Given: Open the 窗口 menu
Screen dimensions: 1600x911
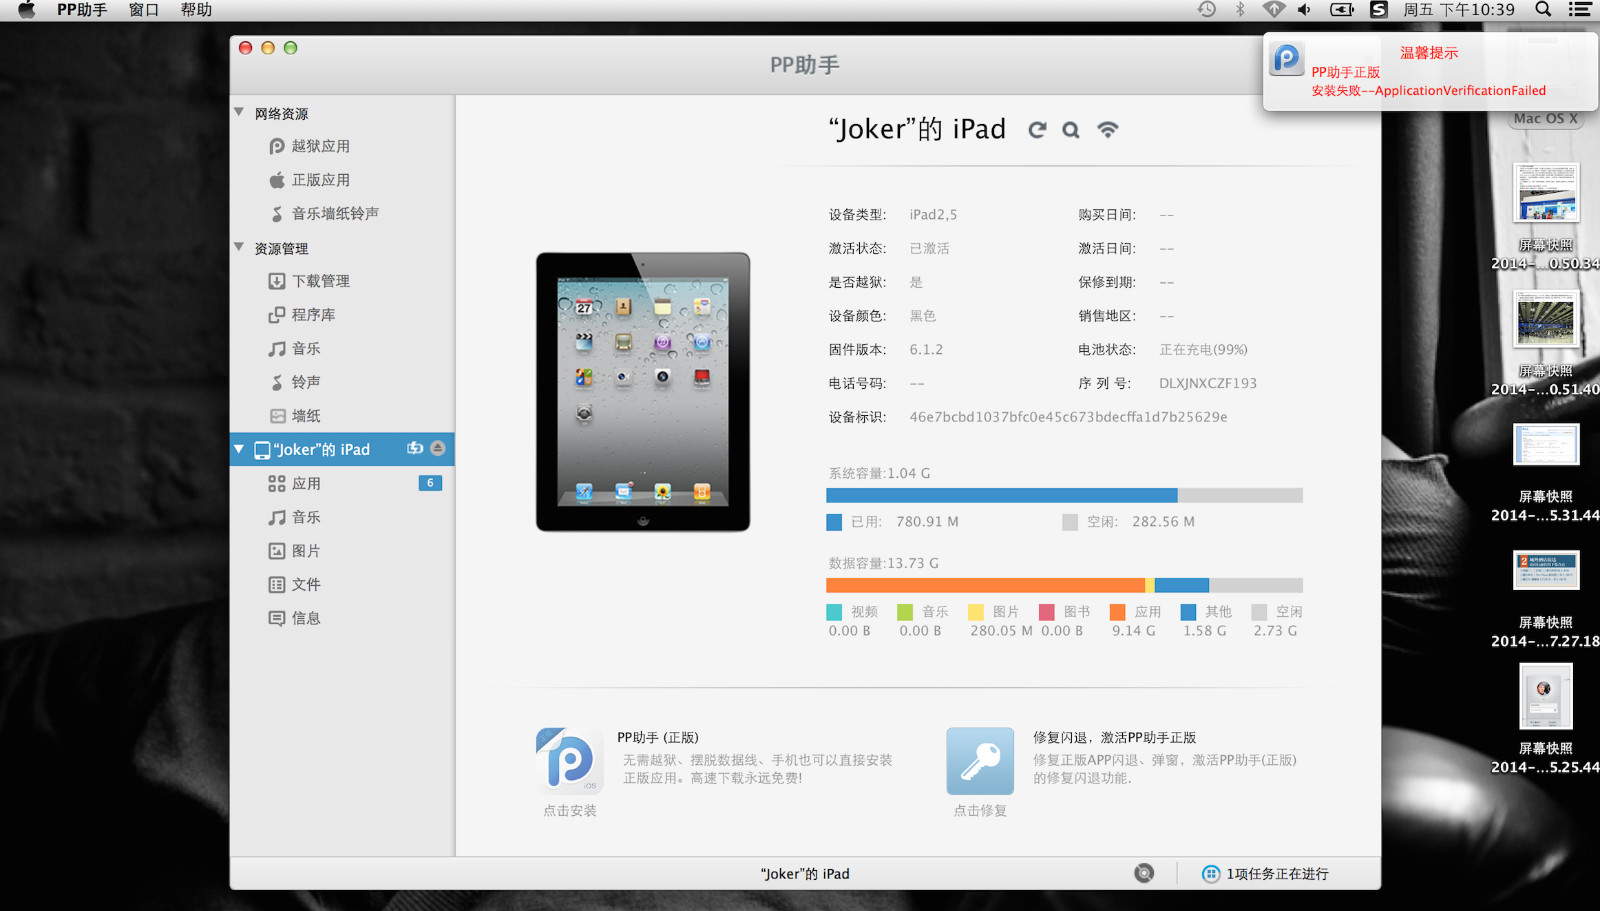Looking at the screenshot, I should tap(144, 10).
